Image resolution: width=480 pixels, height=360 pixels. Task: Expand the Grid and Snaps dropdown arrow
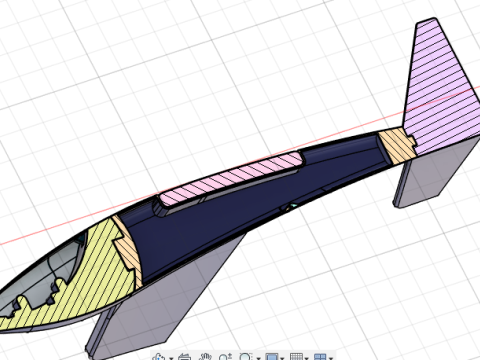306,358
